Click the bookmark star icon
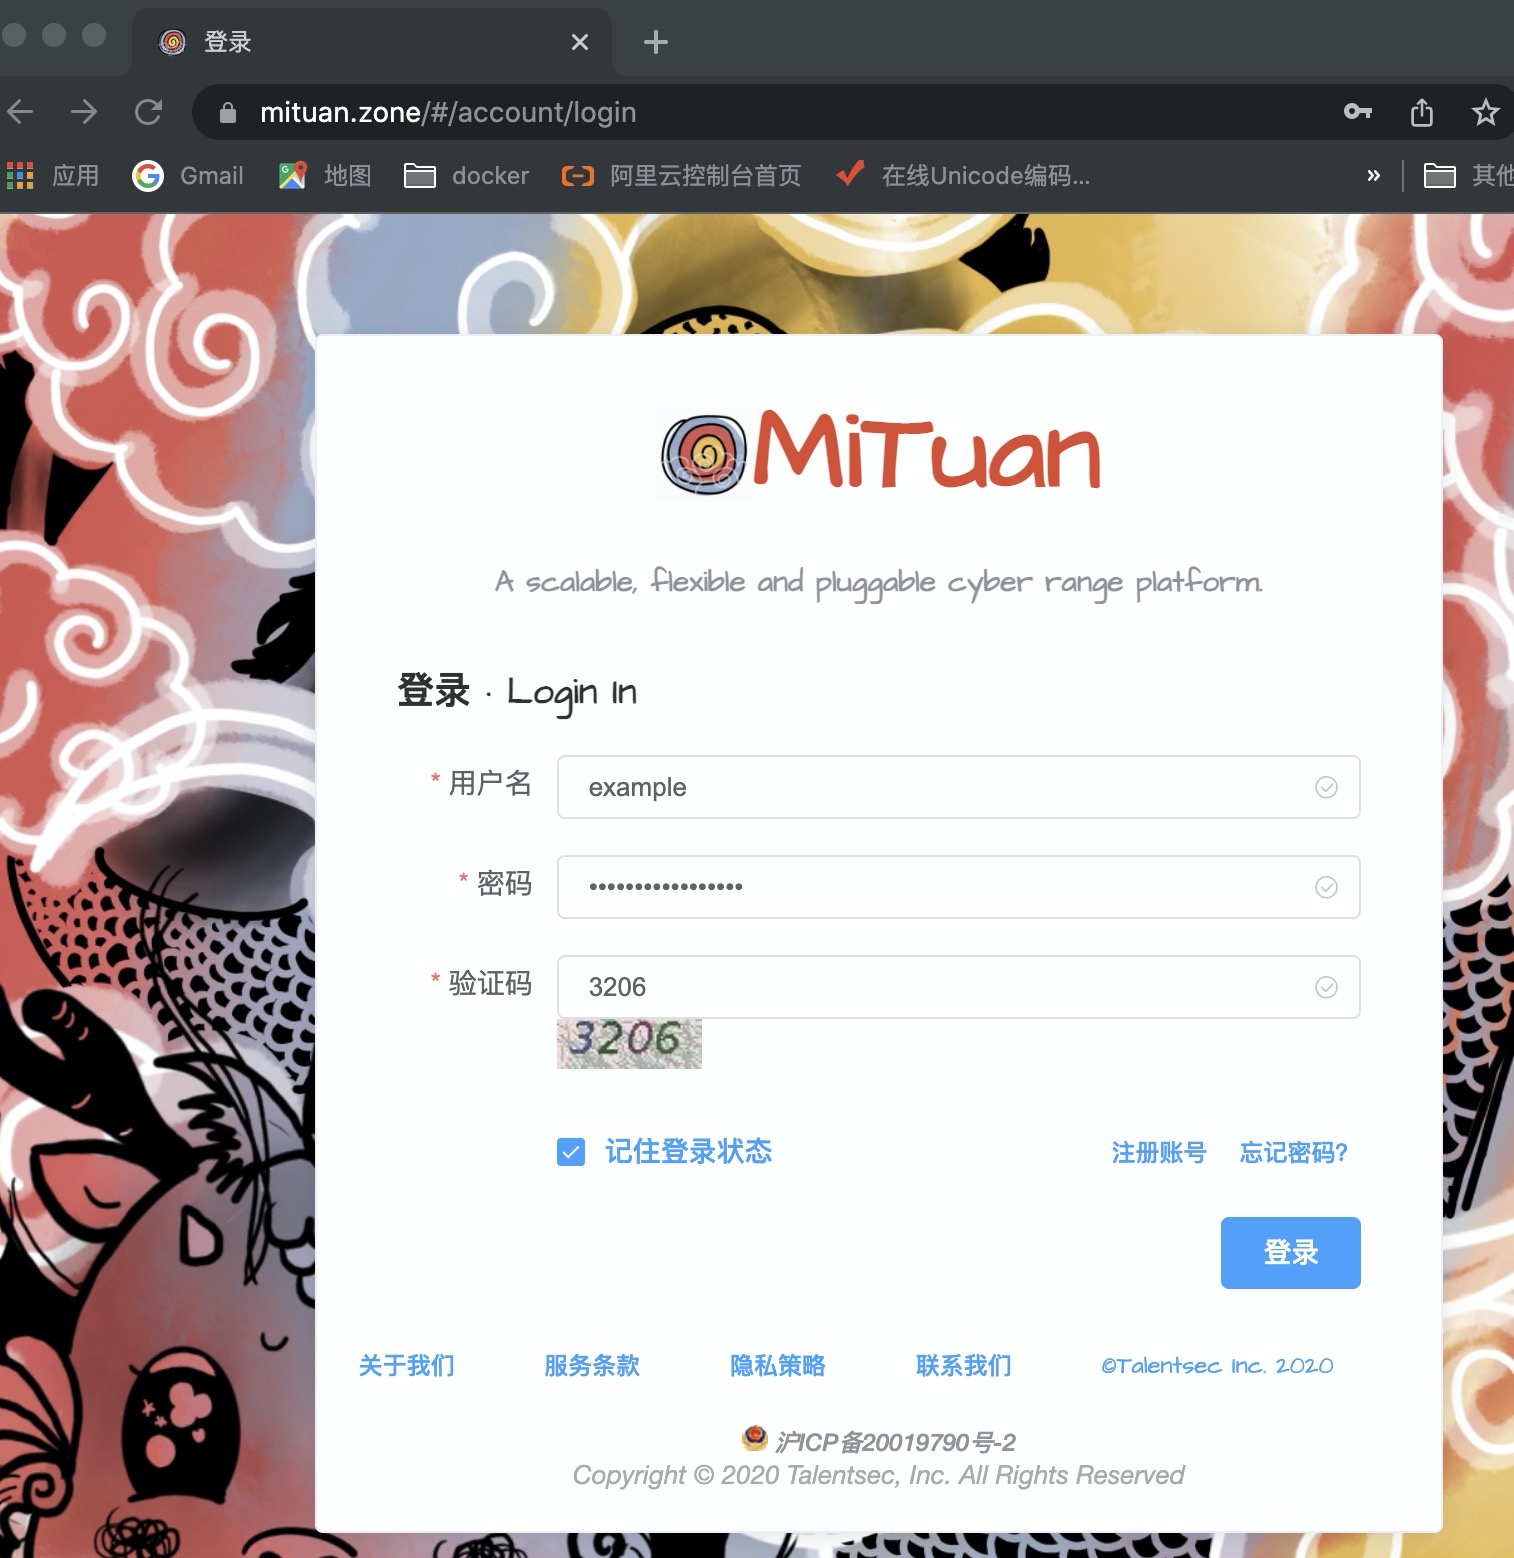Viewport: 1514px width, 1558px height. click(x=1487, y=112)
